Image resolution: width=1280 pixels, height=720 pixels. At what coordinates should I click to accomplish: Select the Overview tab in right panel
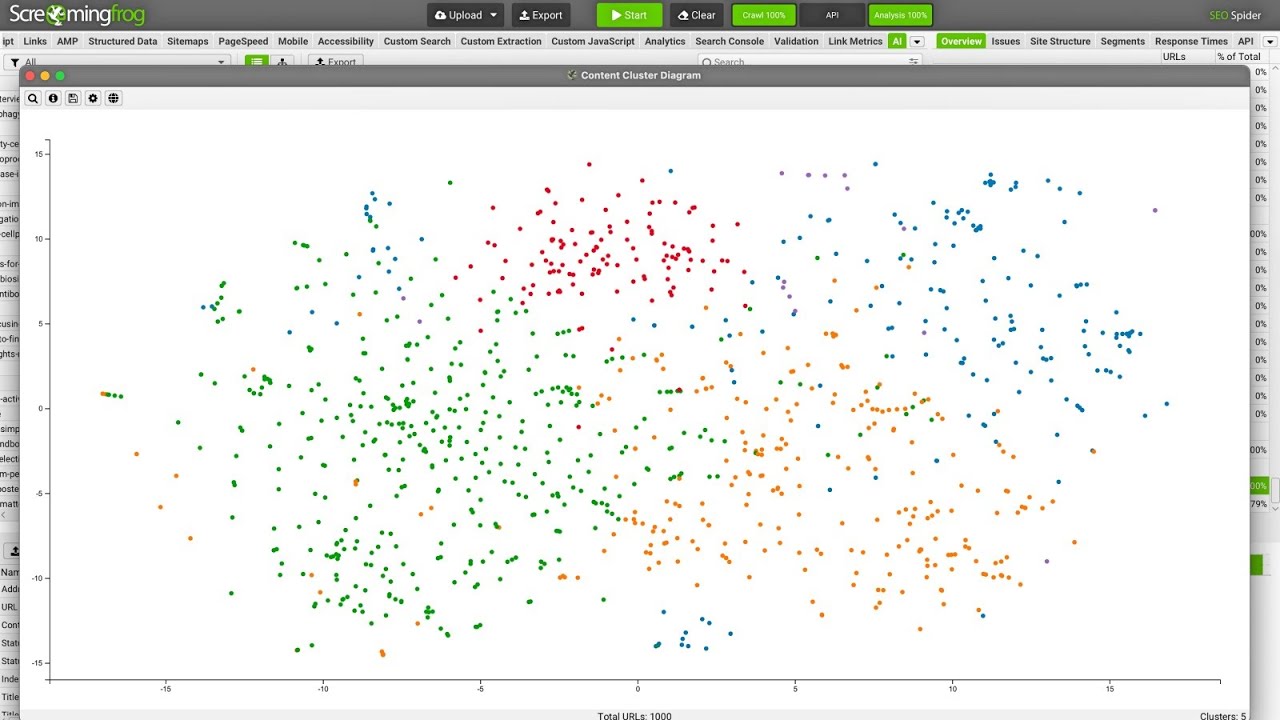pyautogui.click(x=961, y=41)
